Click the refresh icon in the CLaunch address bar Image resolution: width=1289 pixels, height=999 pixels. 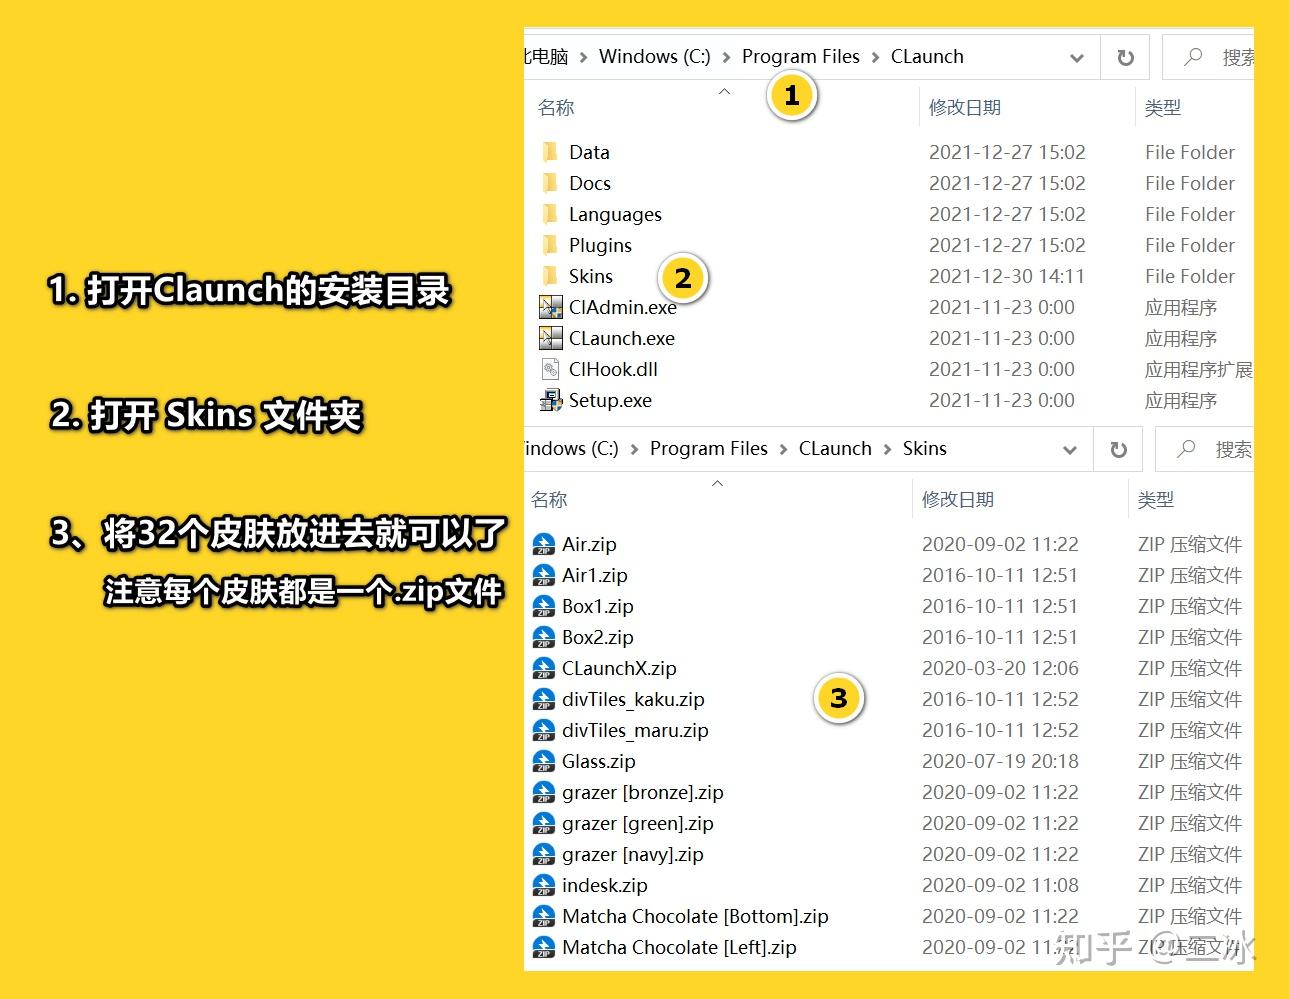tap(1125, 57)
